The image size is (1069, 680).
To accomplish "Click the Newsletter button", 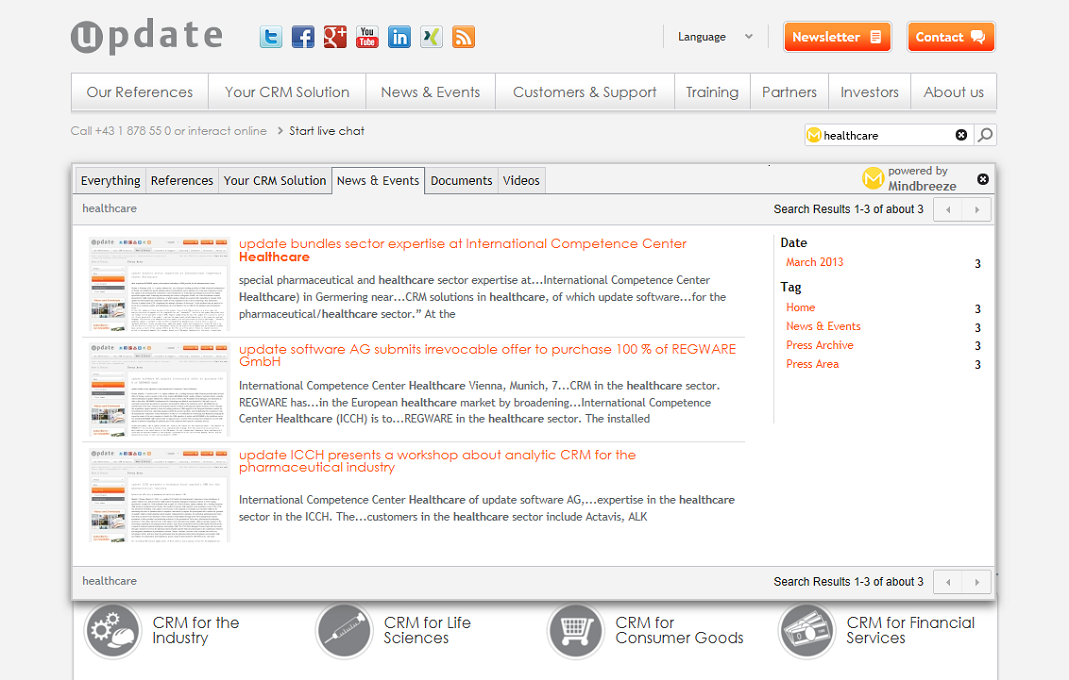I will 837,37.
